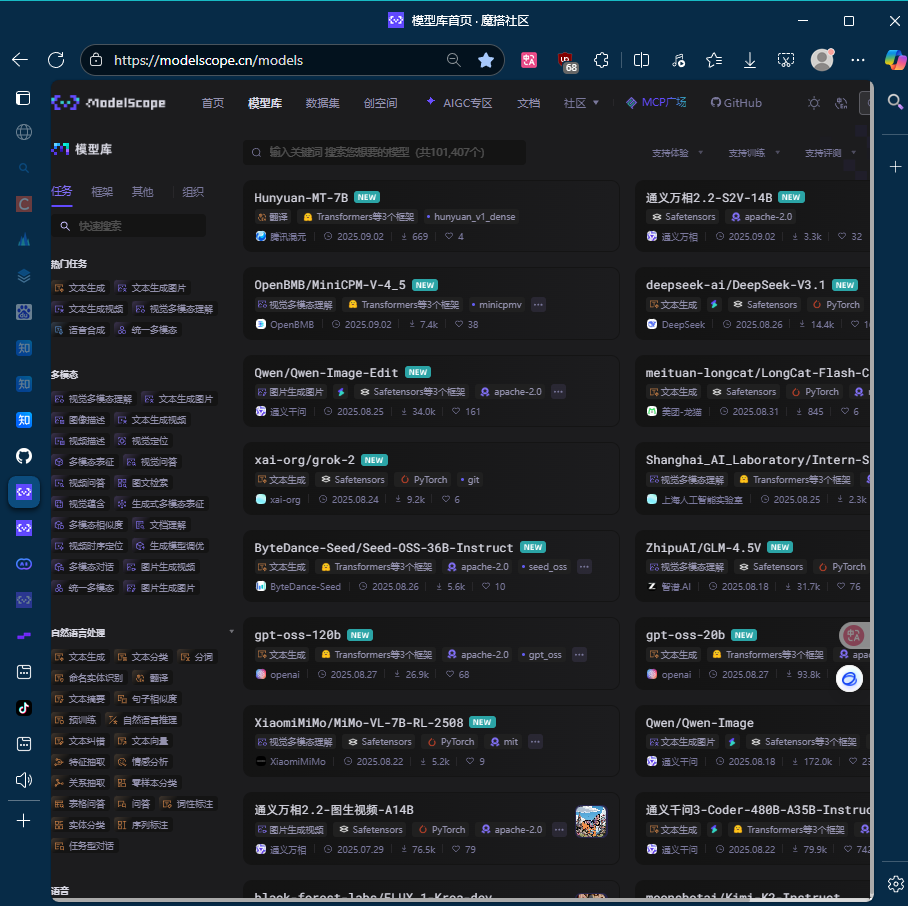Open the gpt-oss-20b model card

pyautogui.click(x=753, y=654)
